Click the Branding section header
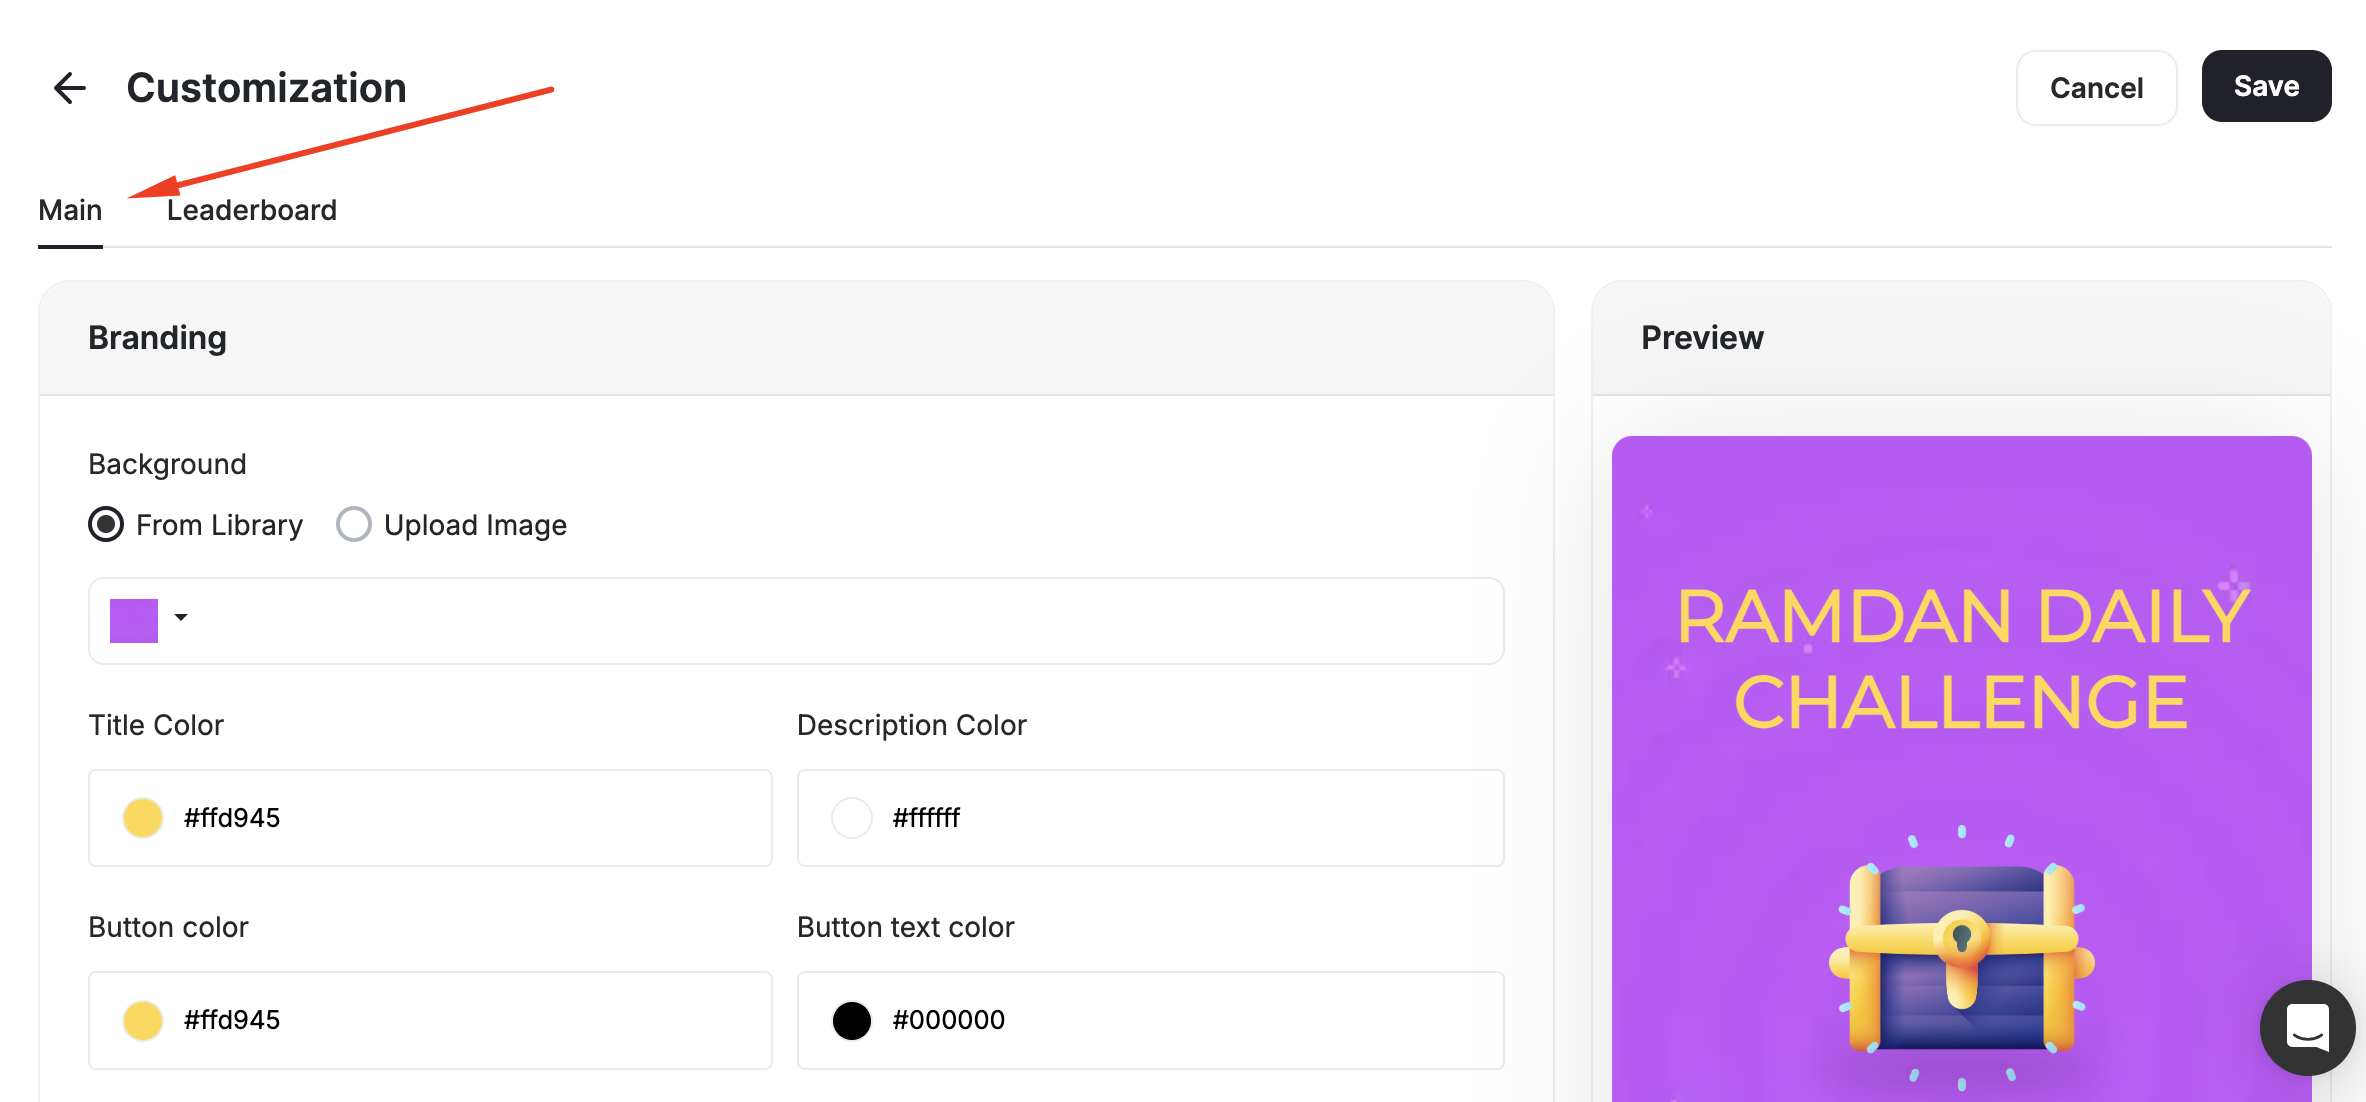 tap(157, 338)
